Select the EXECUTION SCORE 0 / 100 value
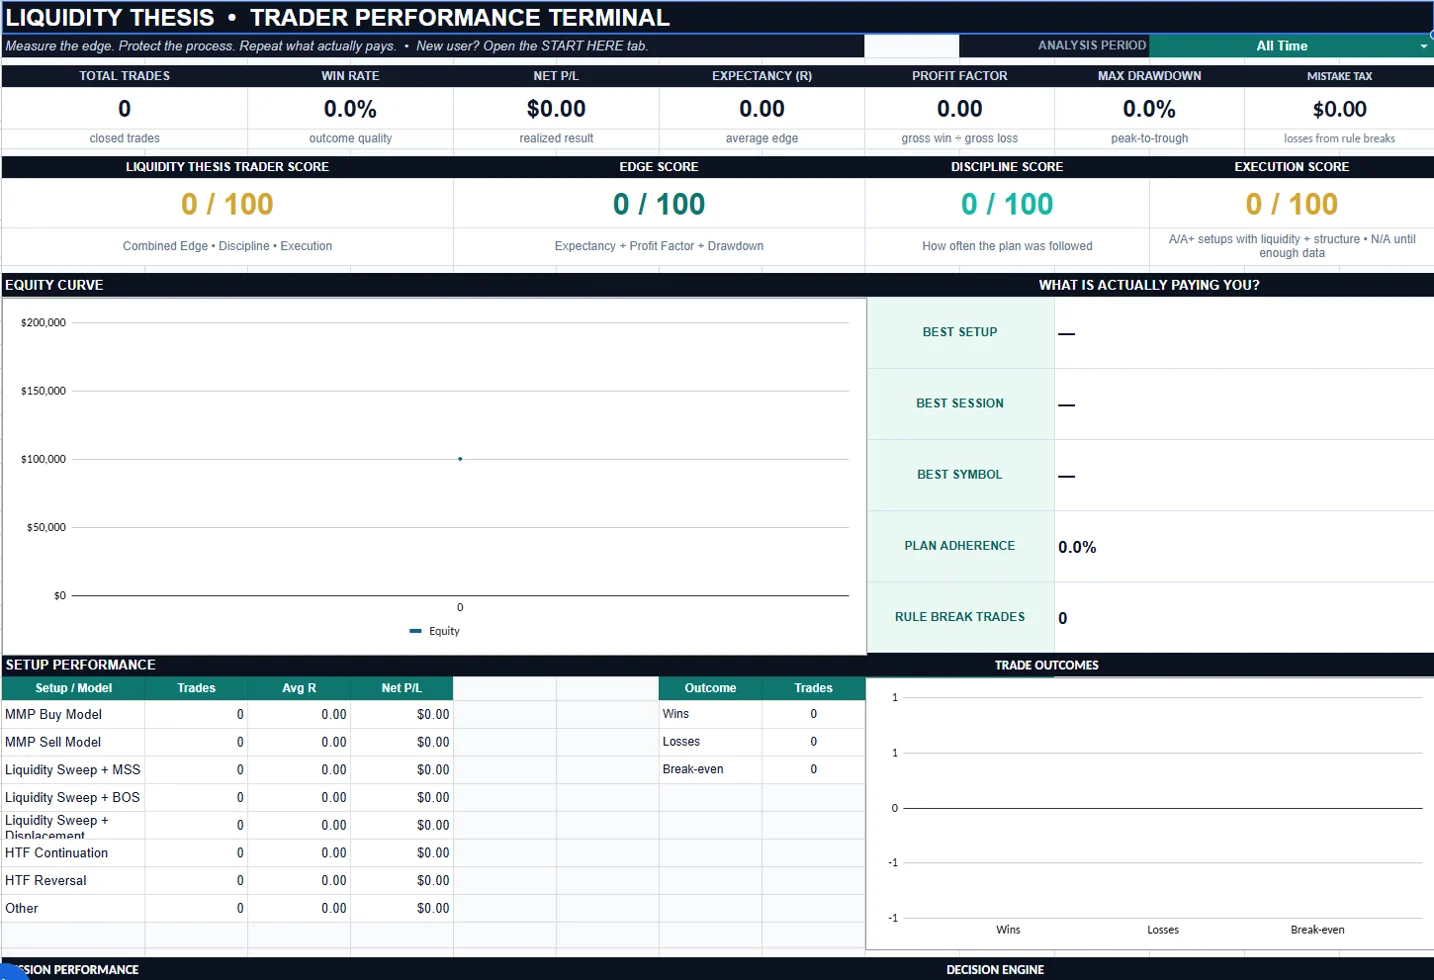This screenshot has height=980, width=1434. tap(1292, 204)
